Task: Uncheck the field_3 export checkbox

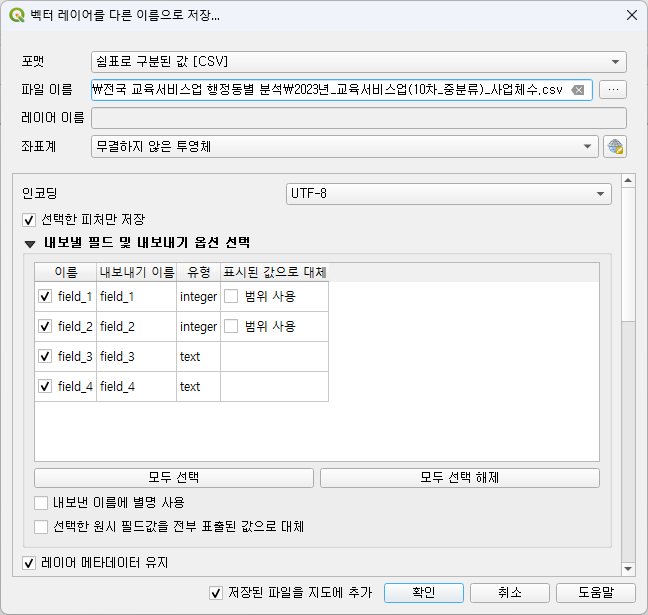Action: point(45,356)
